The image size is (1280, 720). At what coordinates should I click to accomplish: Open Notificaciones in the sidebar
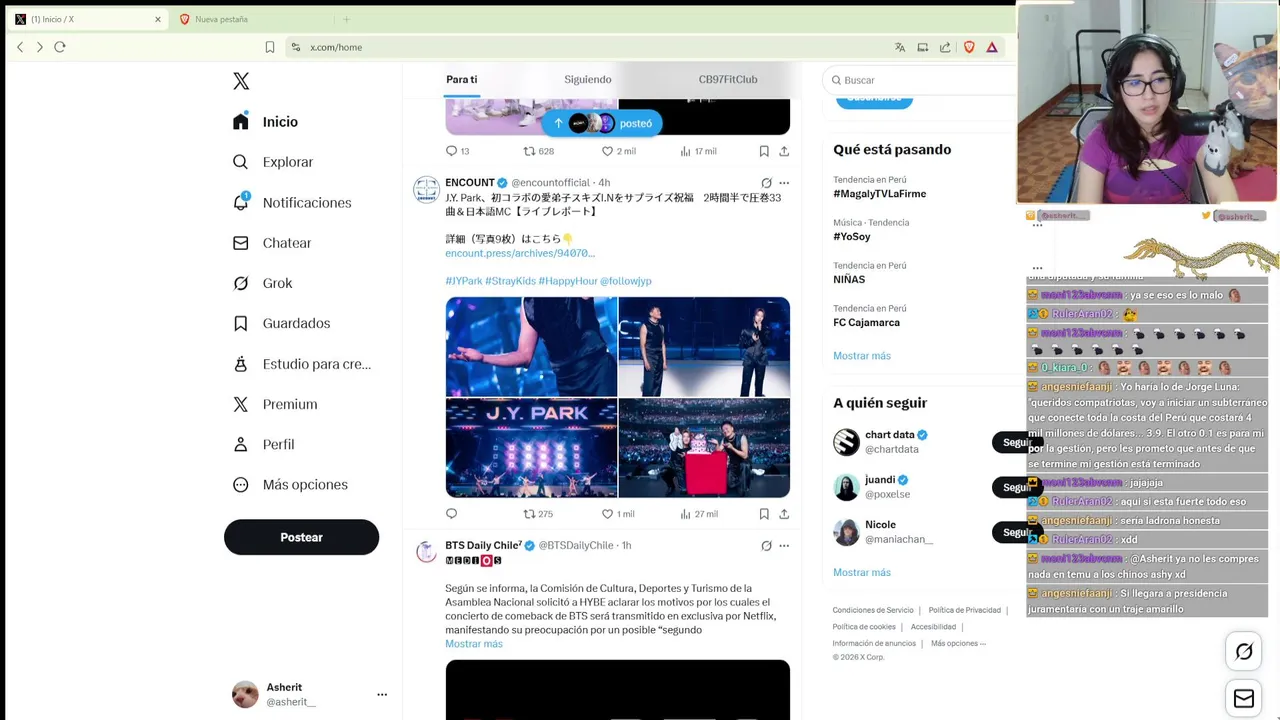point(292,202)
